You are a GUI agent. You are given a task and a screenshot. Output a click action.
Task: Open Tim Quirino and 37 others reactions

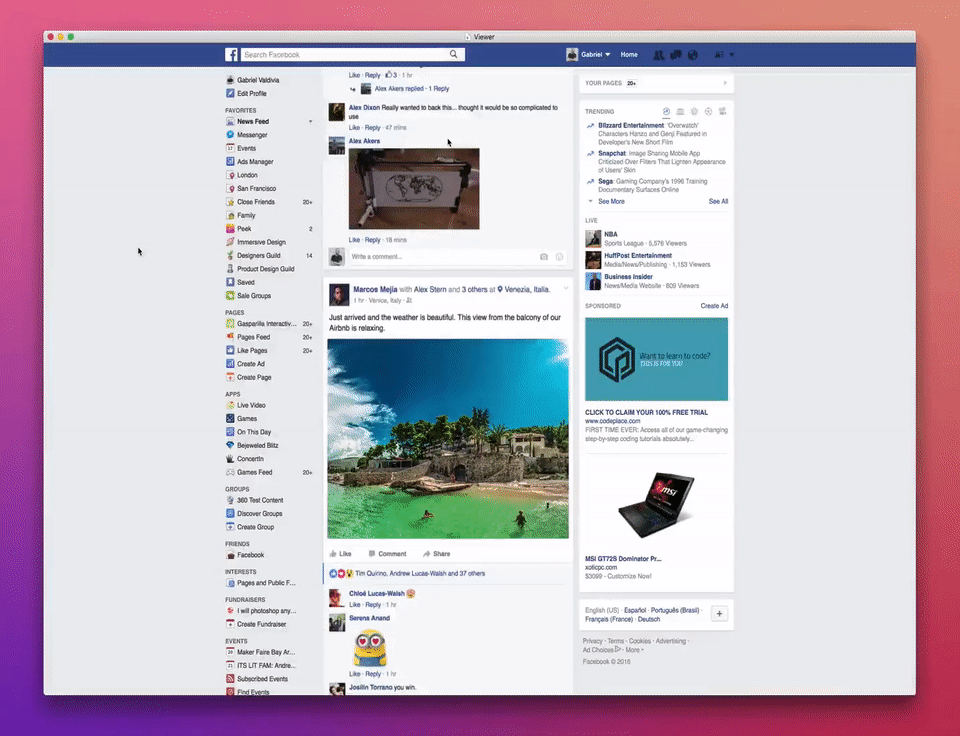419,574
